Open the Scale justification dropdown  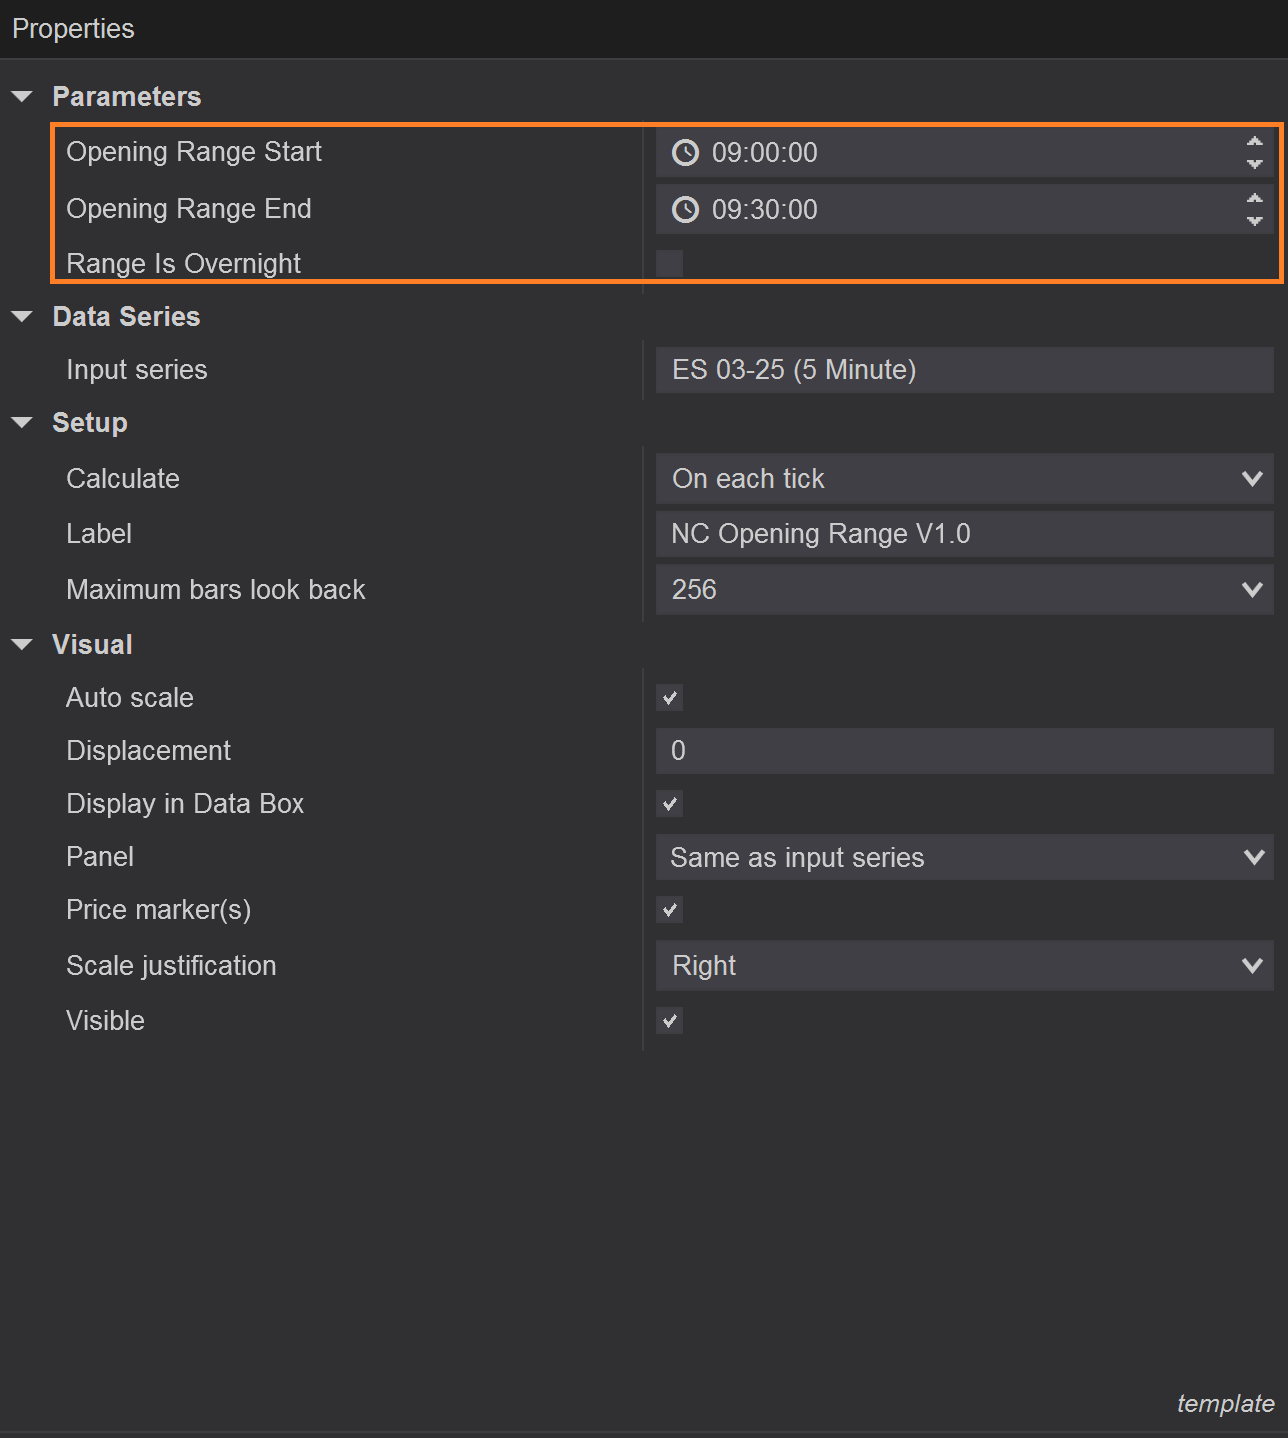pos(1252,965)
